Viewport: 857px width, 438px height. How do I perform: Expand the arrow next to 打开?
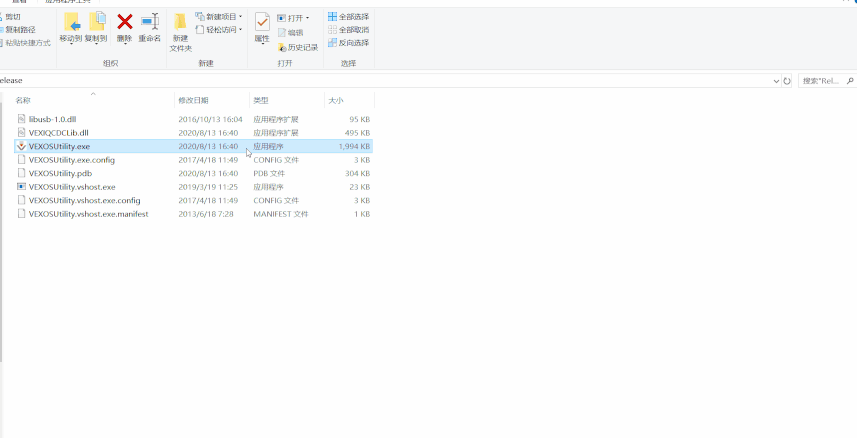tap(307, 18)
